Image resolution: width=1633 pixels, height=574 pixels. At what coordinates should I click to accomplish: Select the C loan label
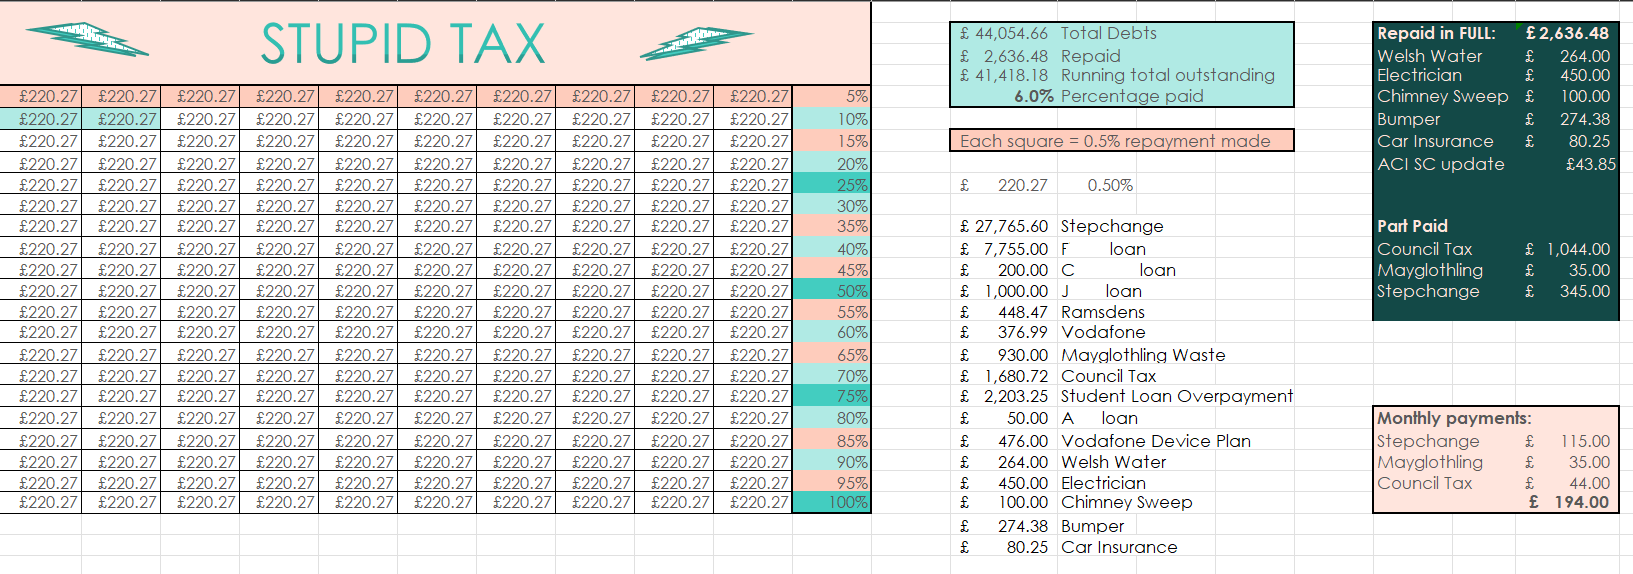click(1118, 270)
